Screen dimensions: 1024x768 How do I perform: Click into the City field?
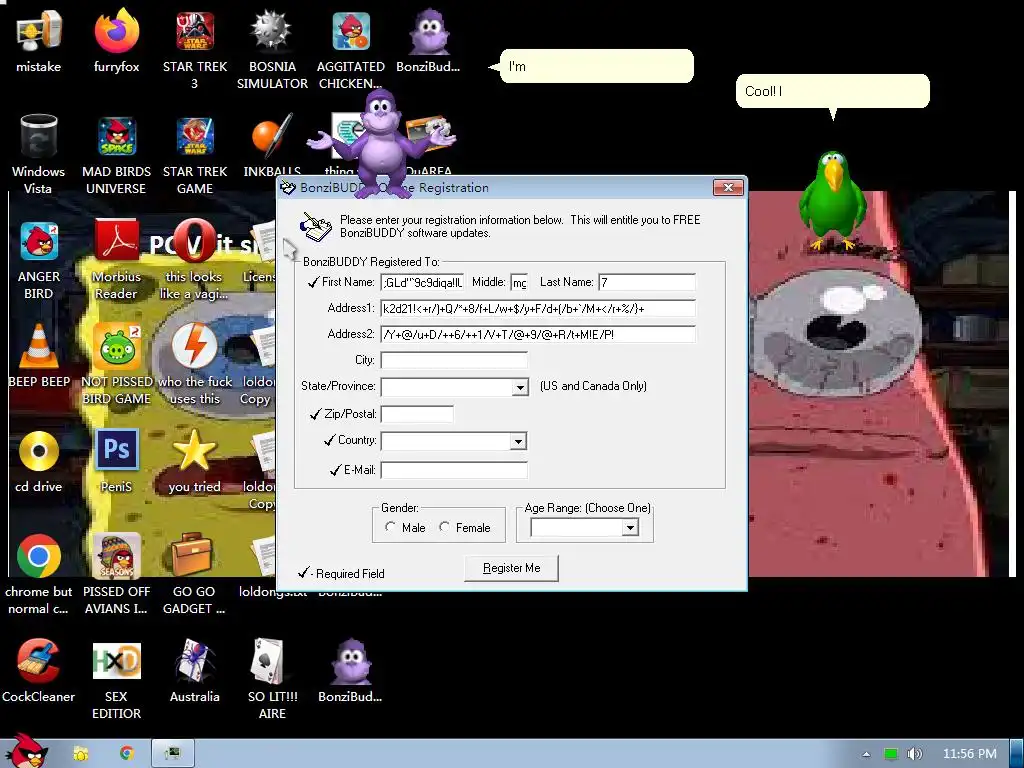pyautogui.click(x=454, y=360)
